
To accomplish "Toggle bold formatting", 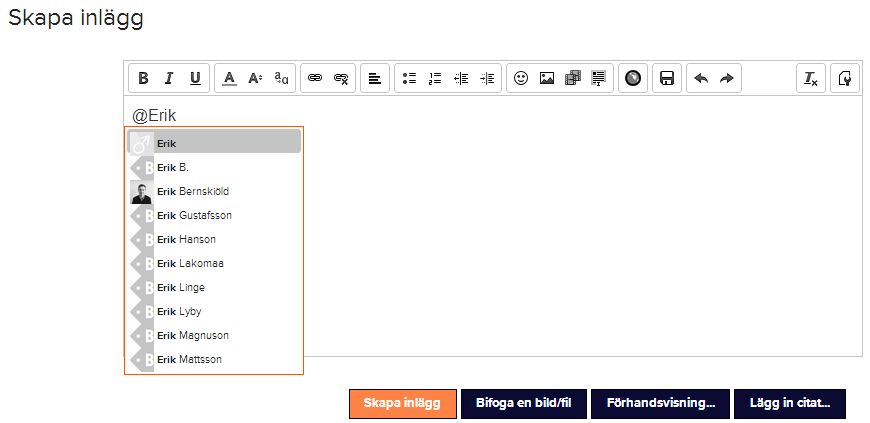I will coord(144,78).
